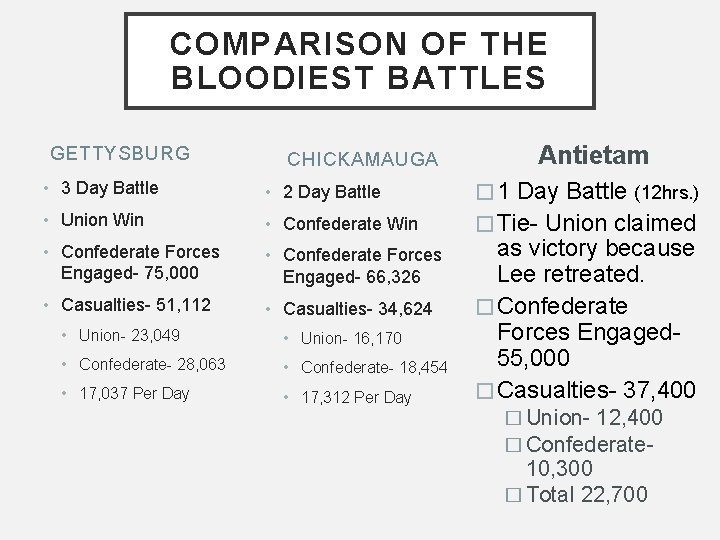Select the GETTYSBURG column heading
The image size is (720, 540).
coord(120,154)
